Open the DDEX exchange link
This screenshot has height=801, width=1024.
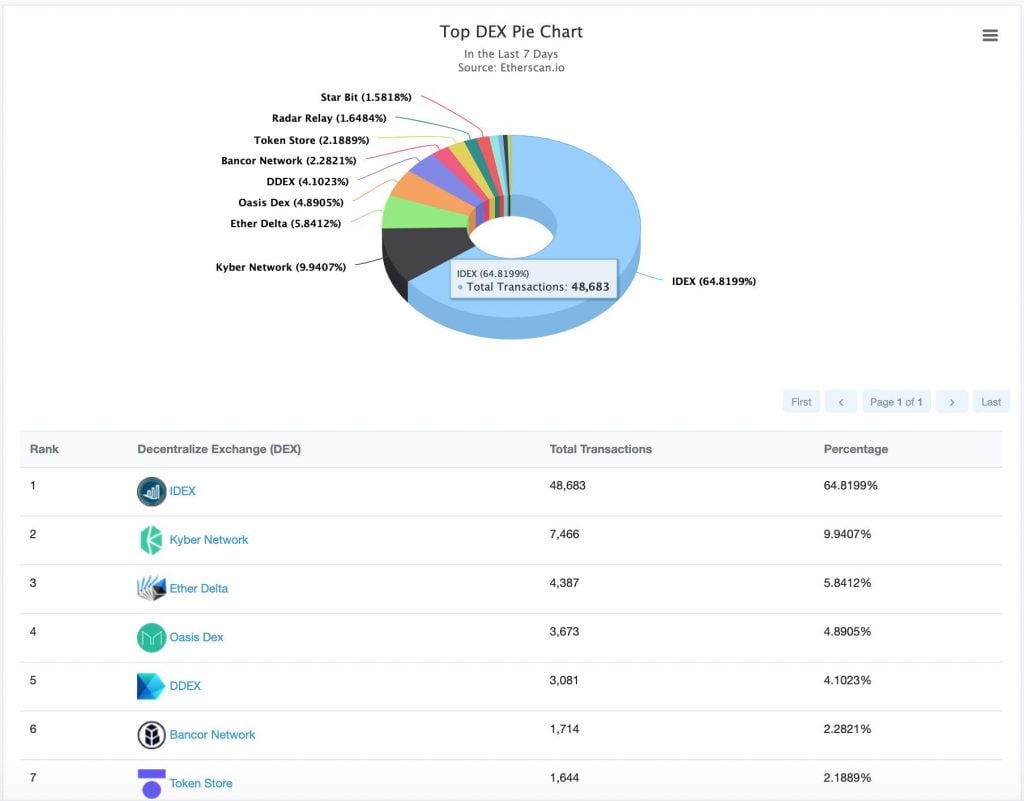tap(185, 685)
